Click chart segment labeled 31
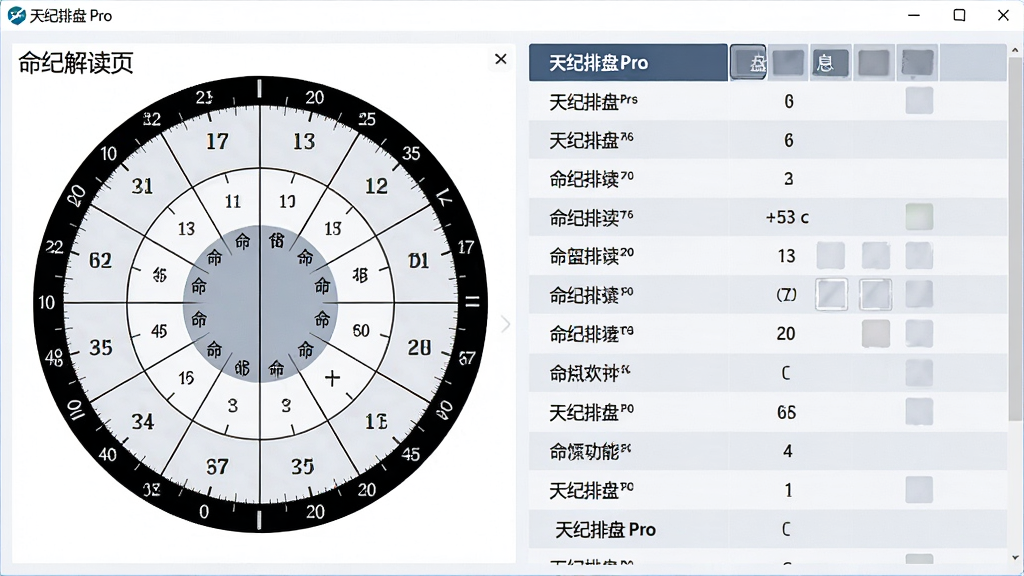This screenshot has height=576, width=1024. point(142,187)
